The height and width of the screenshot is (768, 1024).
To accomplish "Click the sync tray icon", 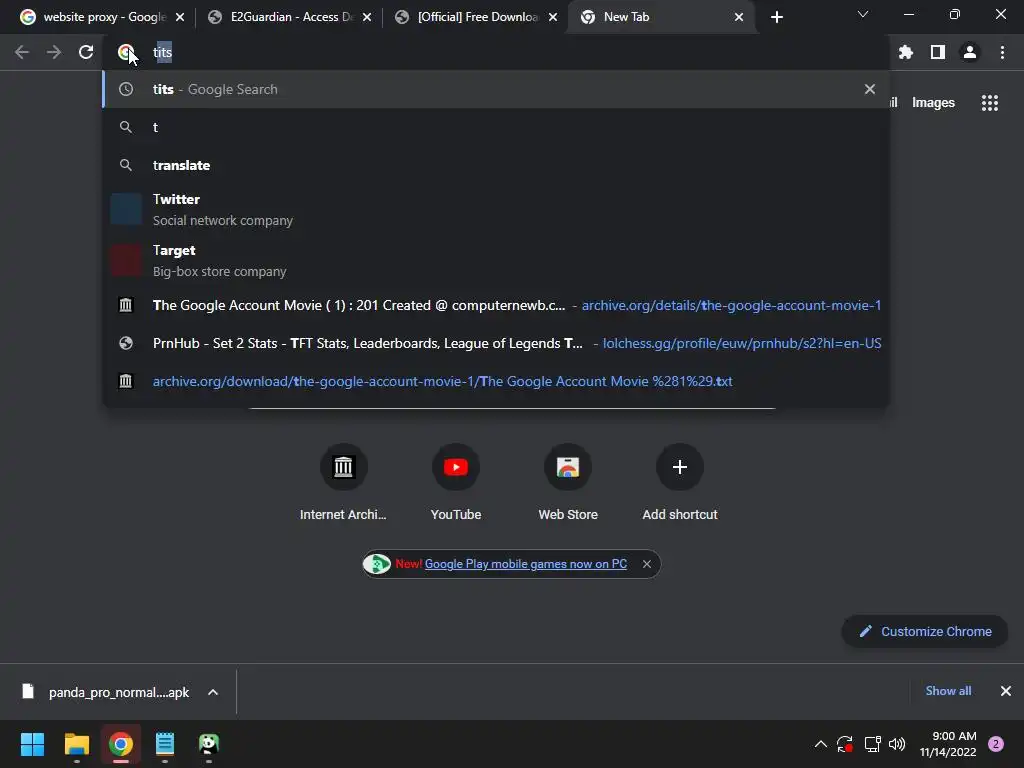I will [845, 744].
